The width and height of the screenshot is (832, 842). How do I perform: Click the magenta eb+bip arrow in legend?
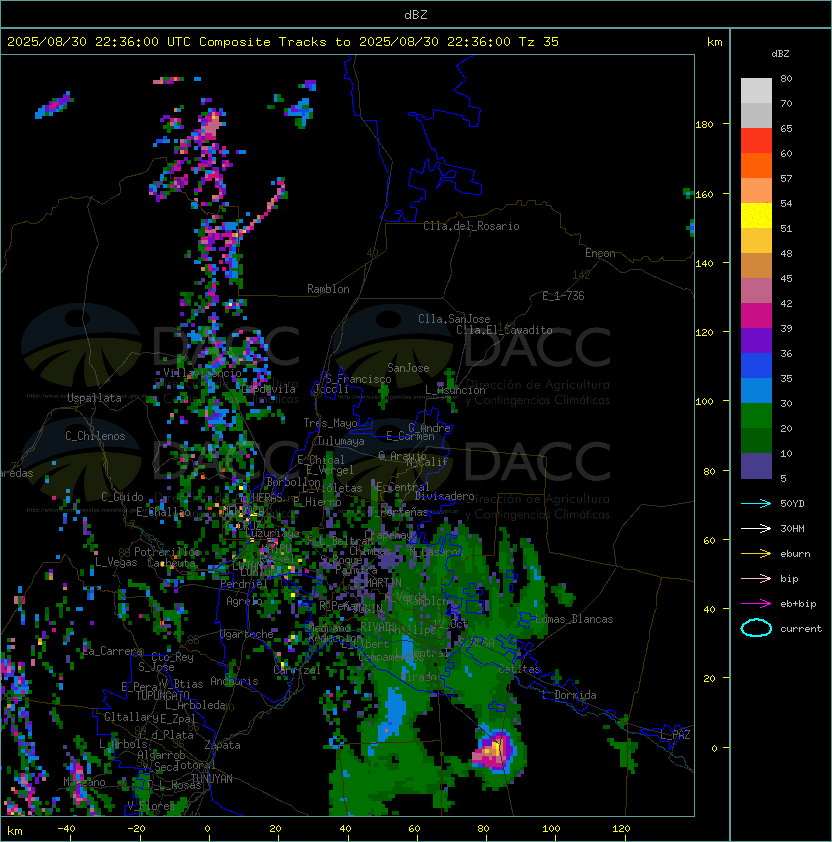pos(756,604)
